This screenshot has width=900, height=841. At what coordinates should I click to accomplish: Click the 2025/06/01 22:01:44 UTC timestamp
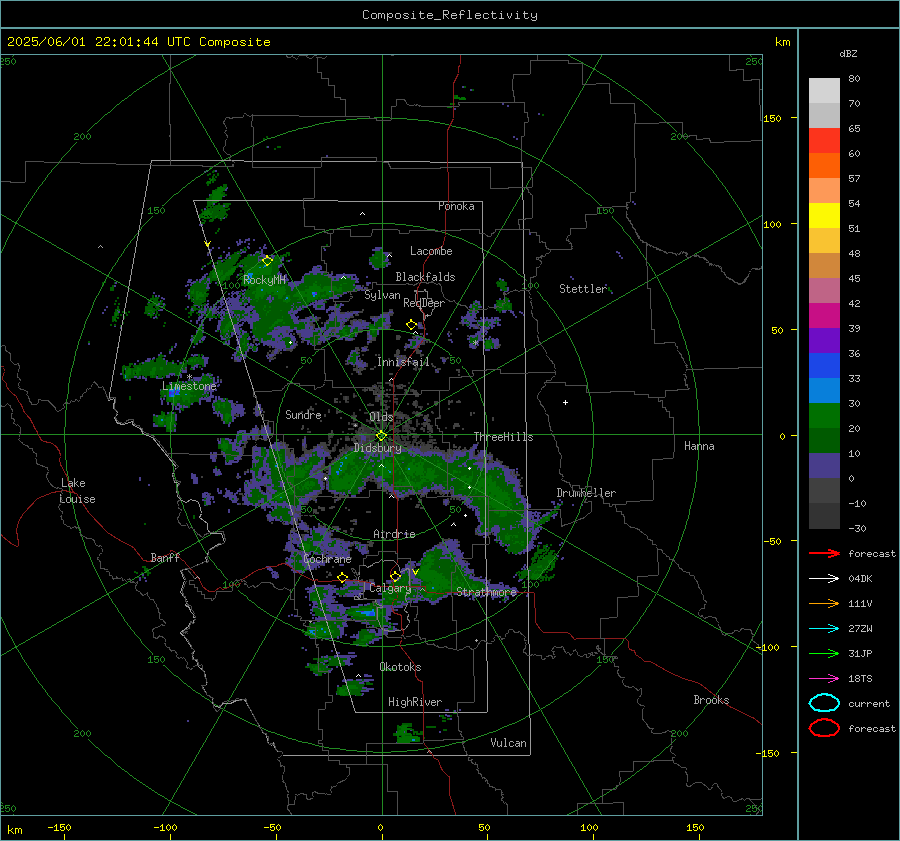pyautogui.click(x=99, y=42)
